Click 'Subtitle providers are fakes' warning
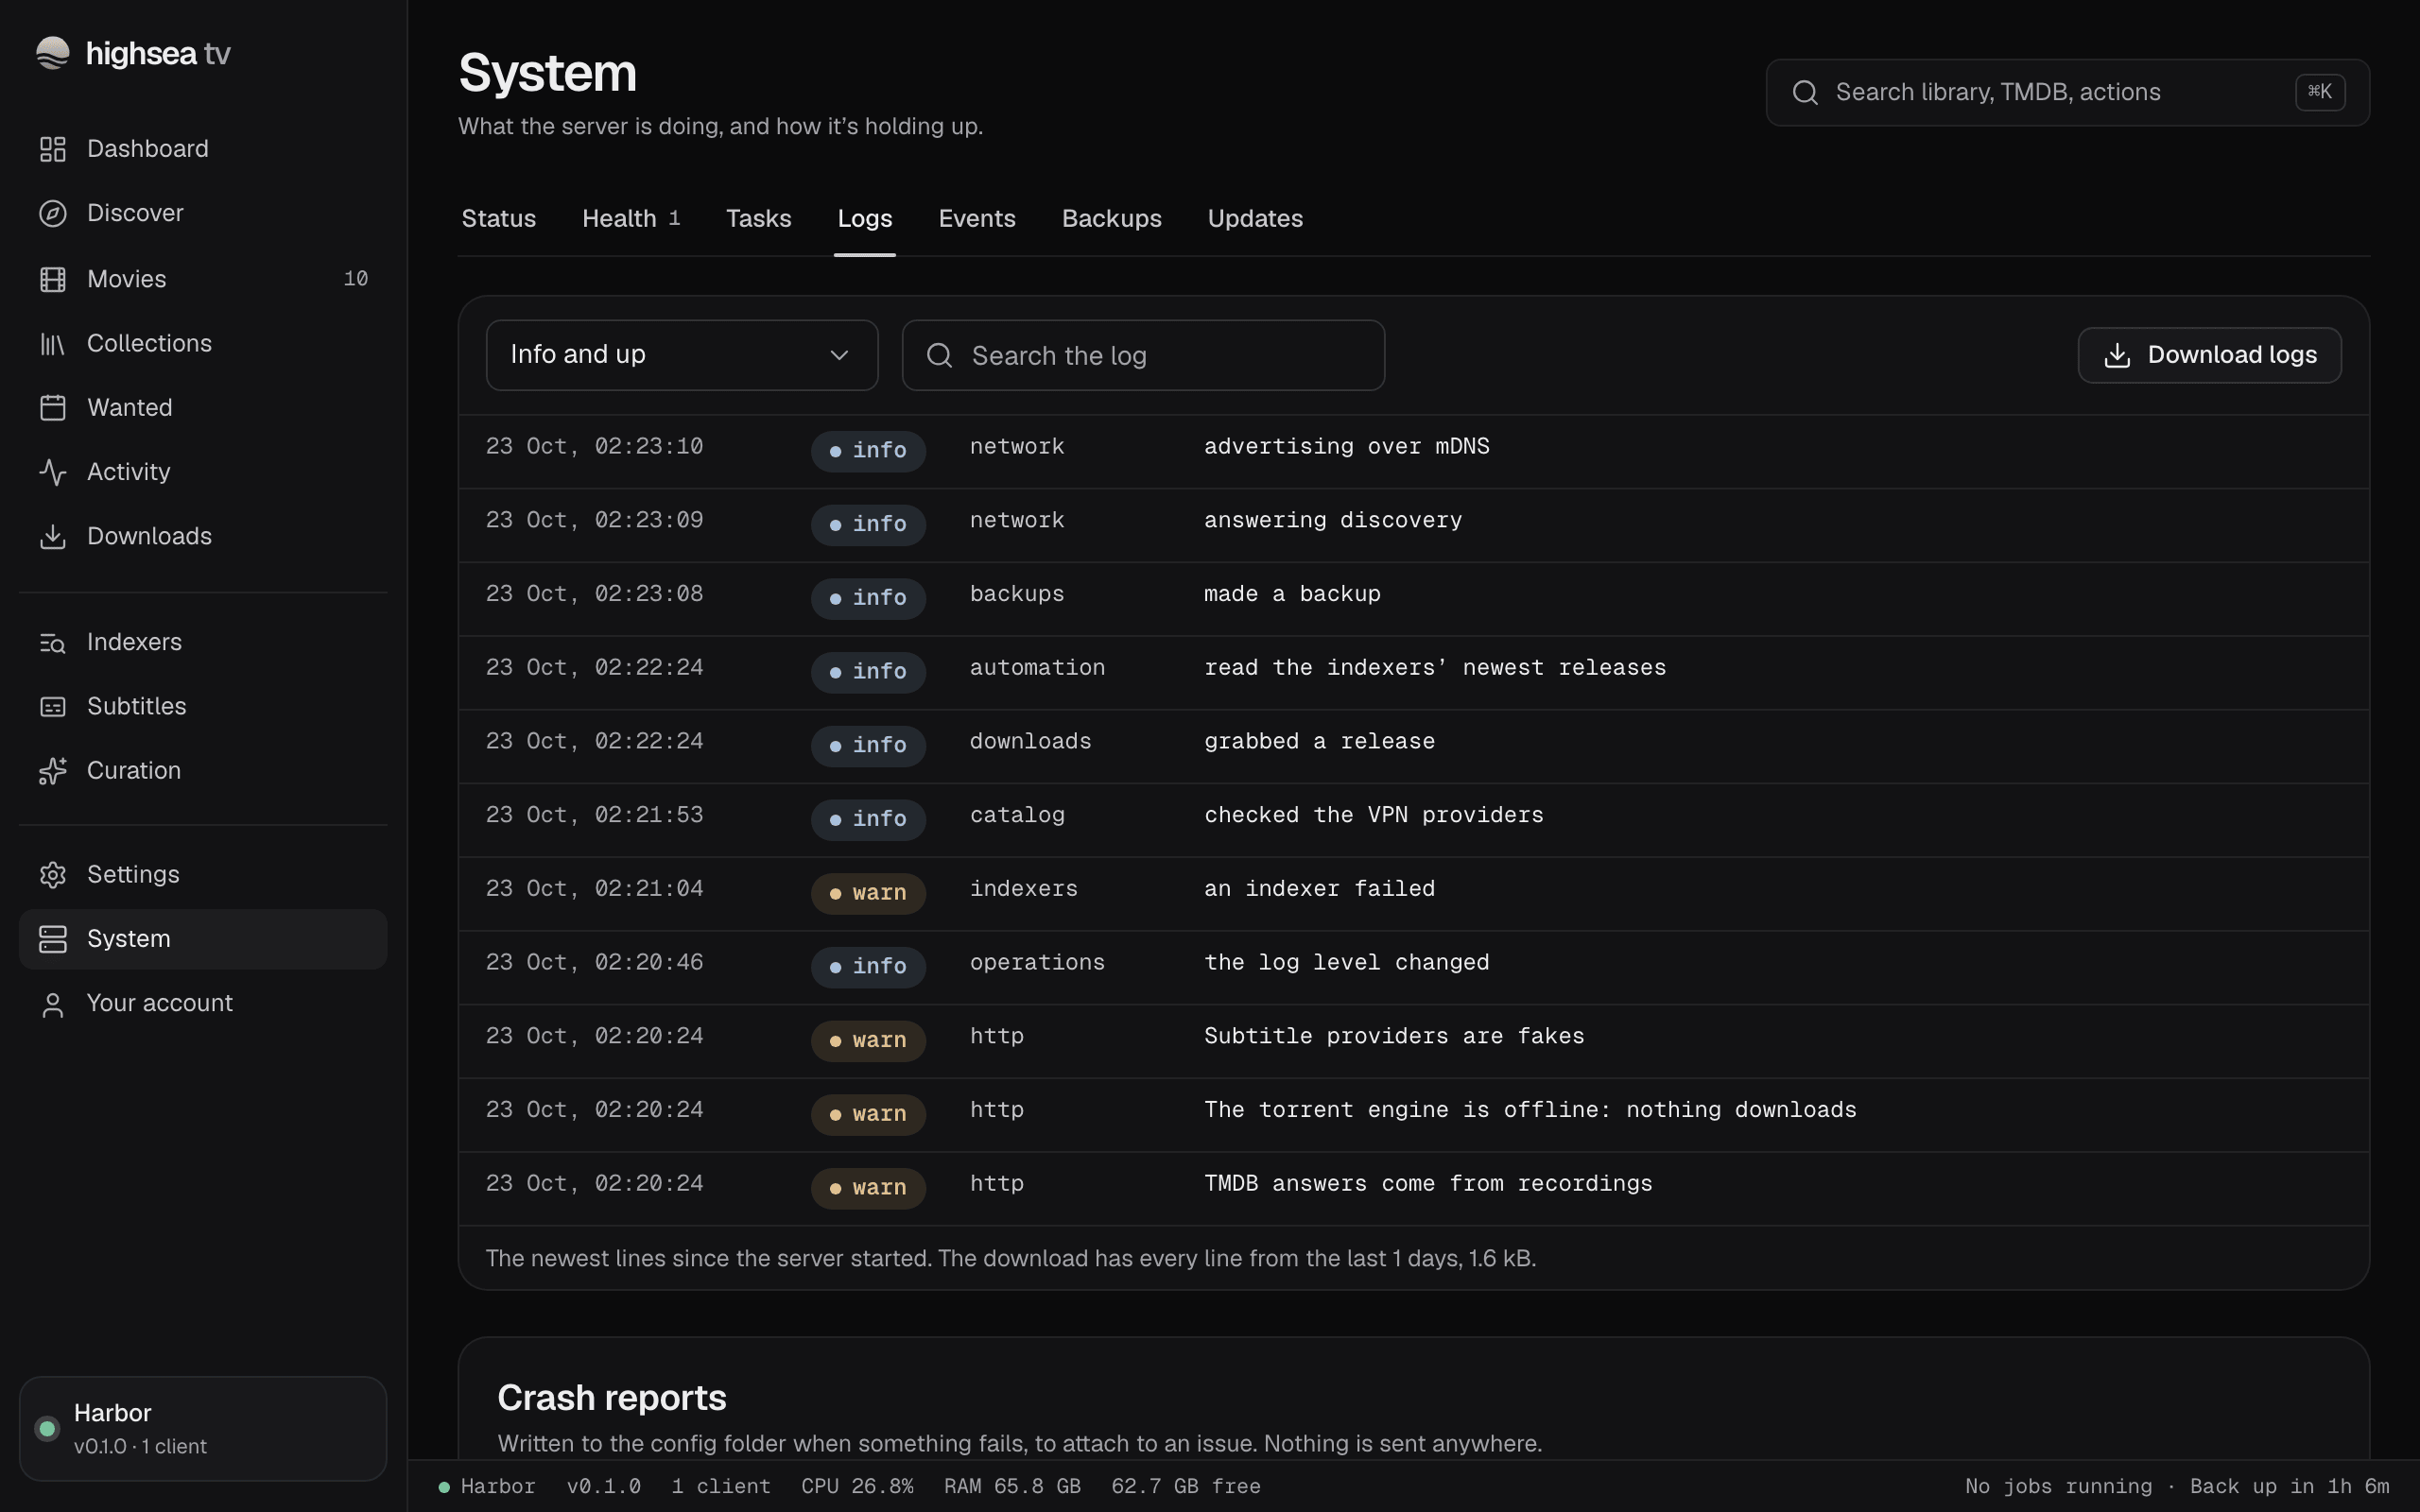Image resolution: width=2420 pixels, height=1512 pixels. 1394,1036
